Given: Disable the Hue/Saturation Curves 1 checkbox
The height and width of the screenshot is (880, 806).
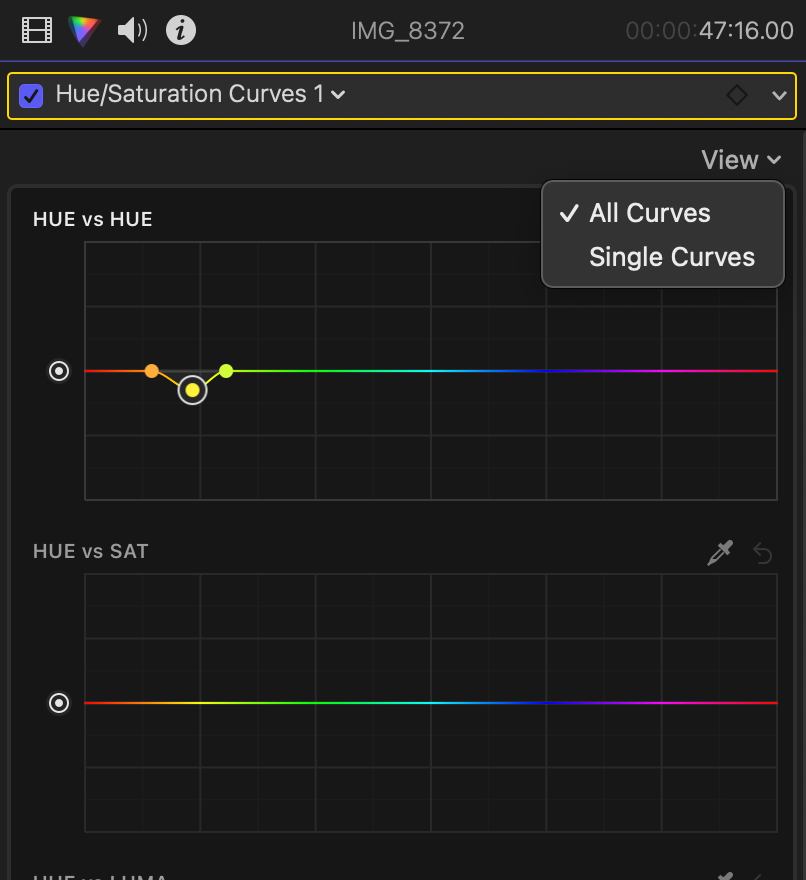Looking at the screenshot, I should pos(32,95).
